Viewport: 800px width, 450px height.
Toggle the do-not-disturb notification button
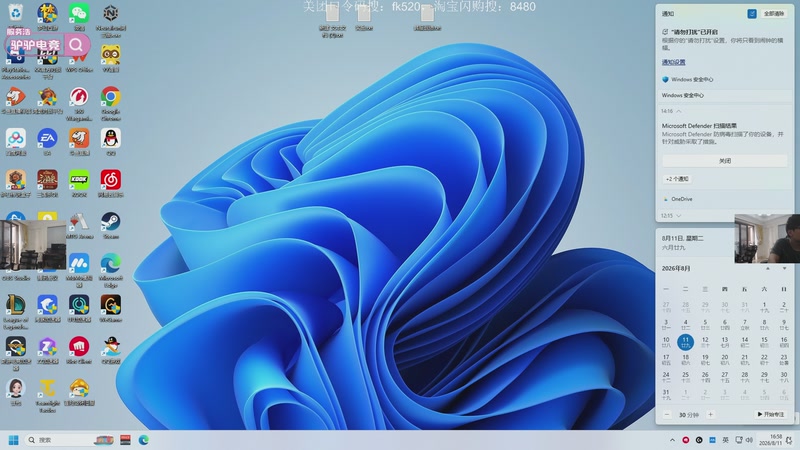pos(752,14)
